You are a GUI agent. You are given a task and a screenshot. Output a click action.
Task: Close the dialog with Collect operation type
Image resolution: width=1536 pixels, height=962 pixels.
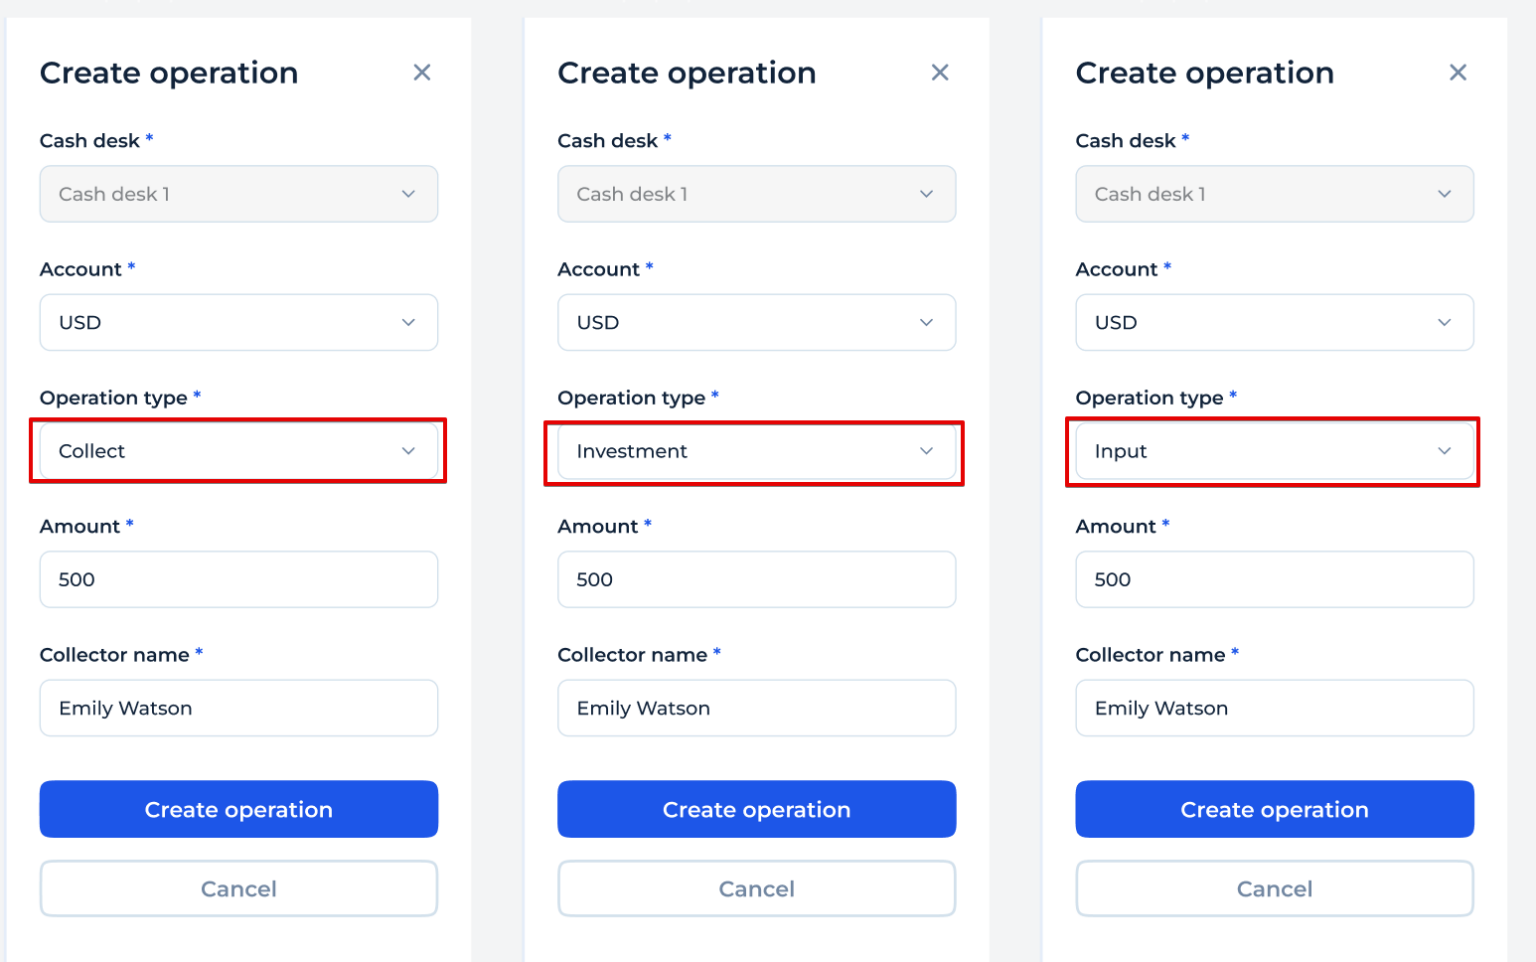422,72
